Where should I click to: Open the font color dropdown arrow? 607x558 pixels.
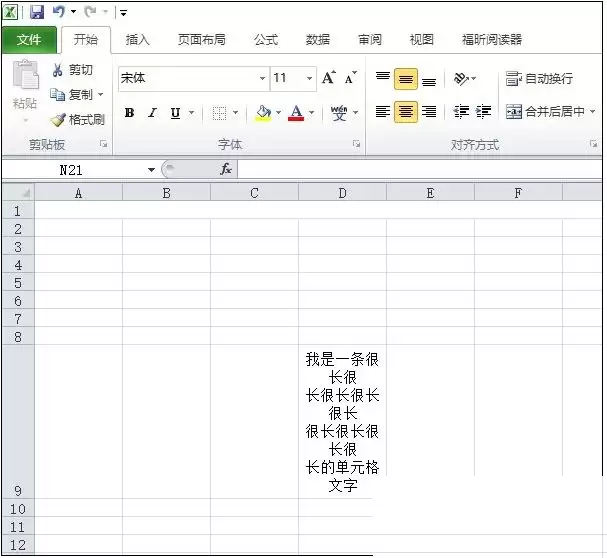coord(312,113)
